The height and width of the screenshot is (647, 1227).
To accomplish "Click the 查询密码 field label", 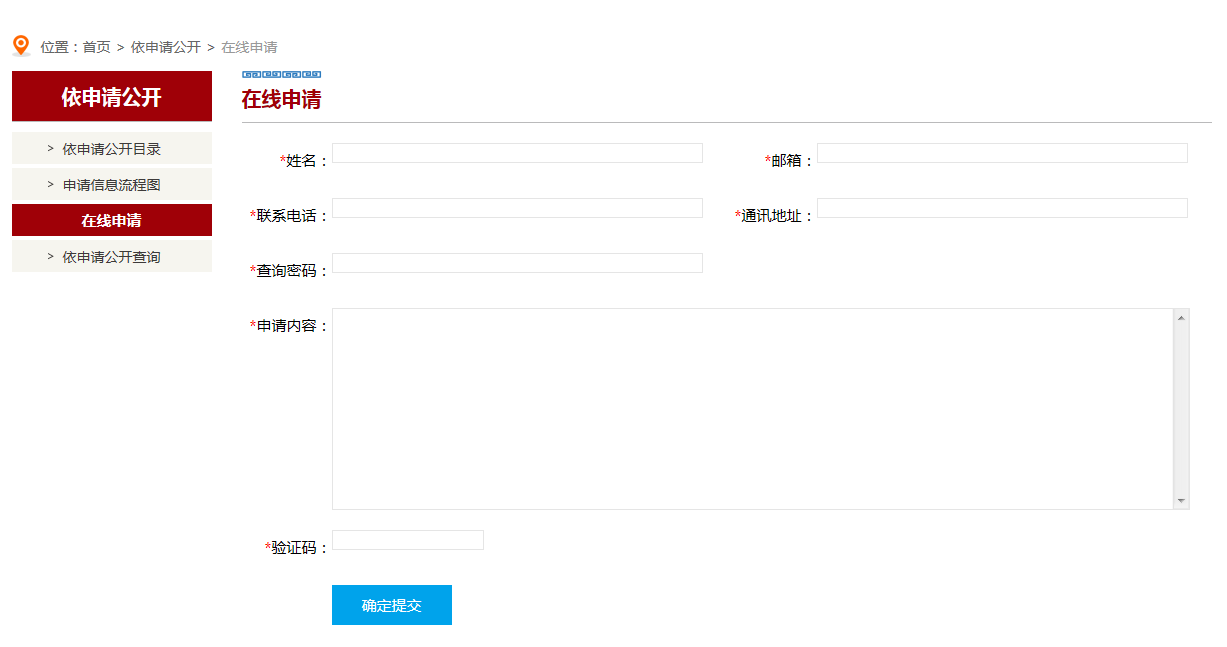I will (289, 271).
